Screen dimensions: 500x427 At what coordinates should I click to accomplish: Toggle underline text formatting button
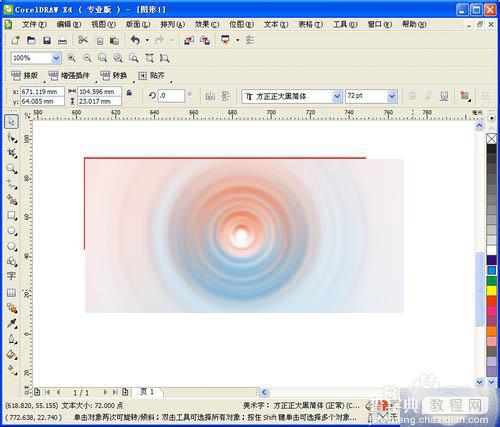click(444, 96)
